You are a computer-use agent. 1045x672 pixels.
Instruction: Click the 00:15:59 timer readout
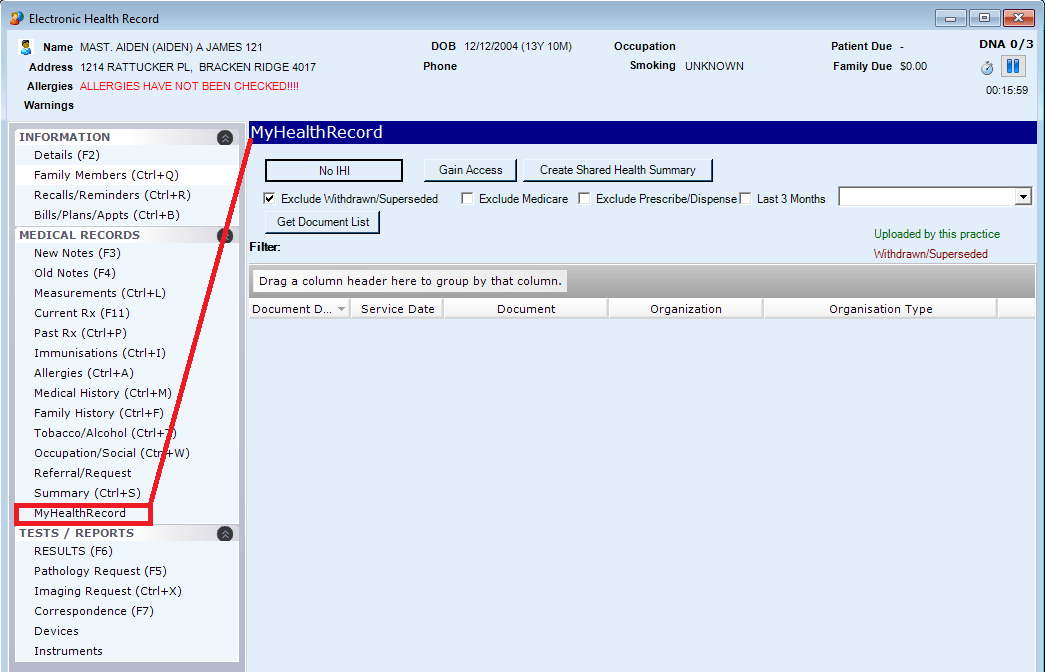[1006, 90]
